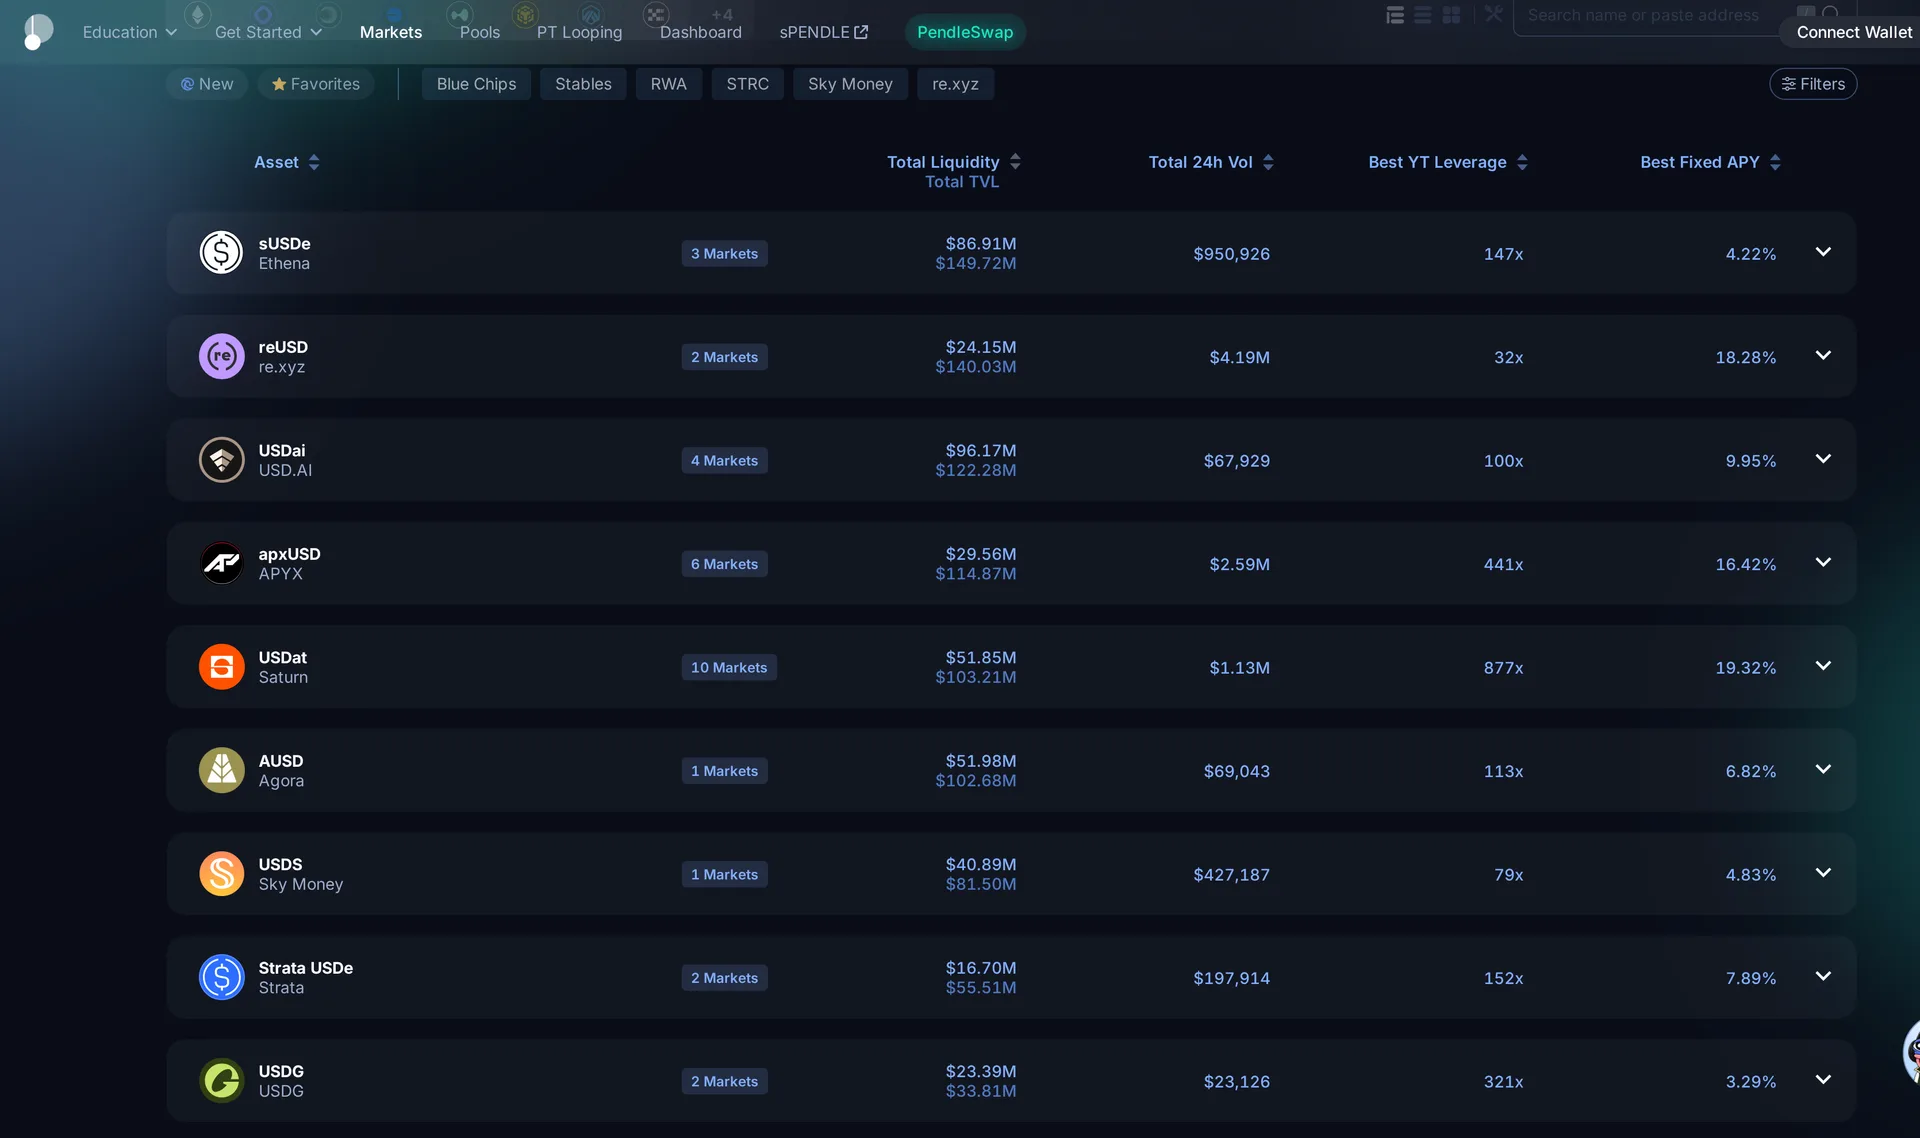The height and width of the screenshot is (1138, 1920).
Task: Go to the Markets tab
Action: (x=391, y=32)
